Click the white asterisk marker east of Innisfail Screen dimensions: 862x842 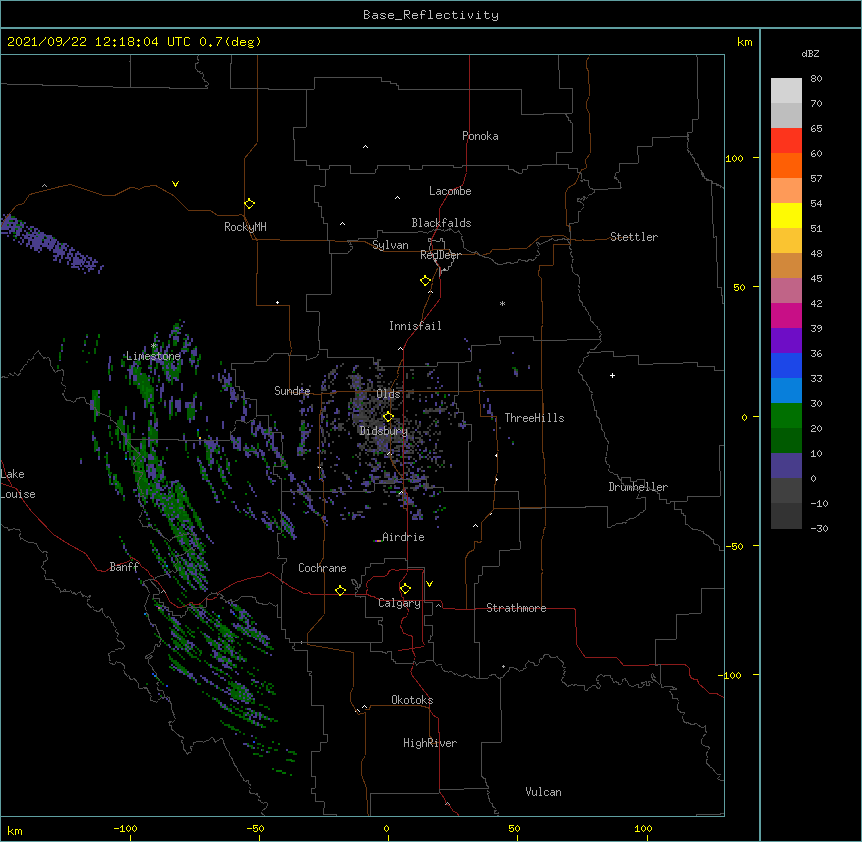point(502,303)
